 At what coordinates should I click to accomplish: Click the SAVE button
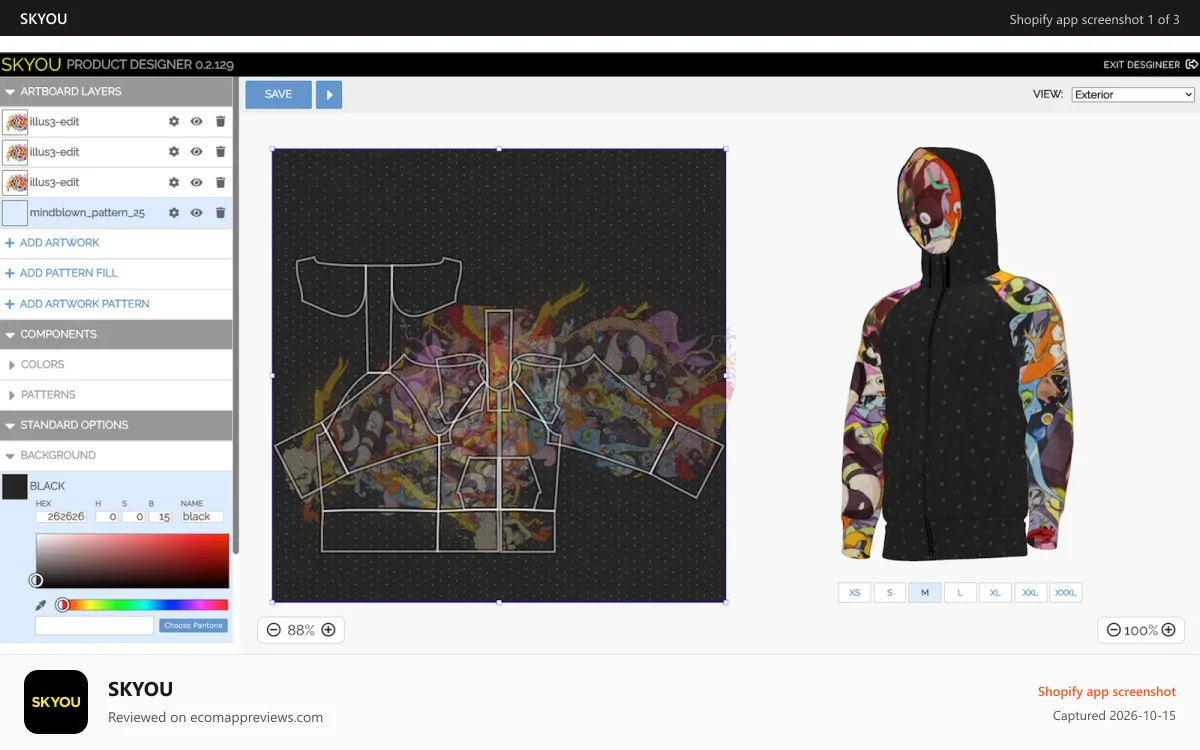tap(278, 94)
